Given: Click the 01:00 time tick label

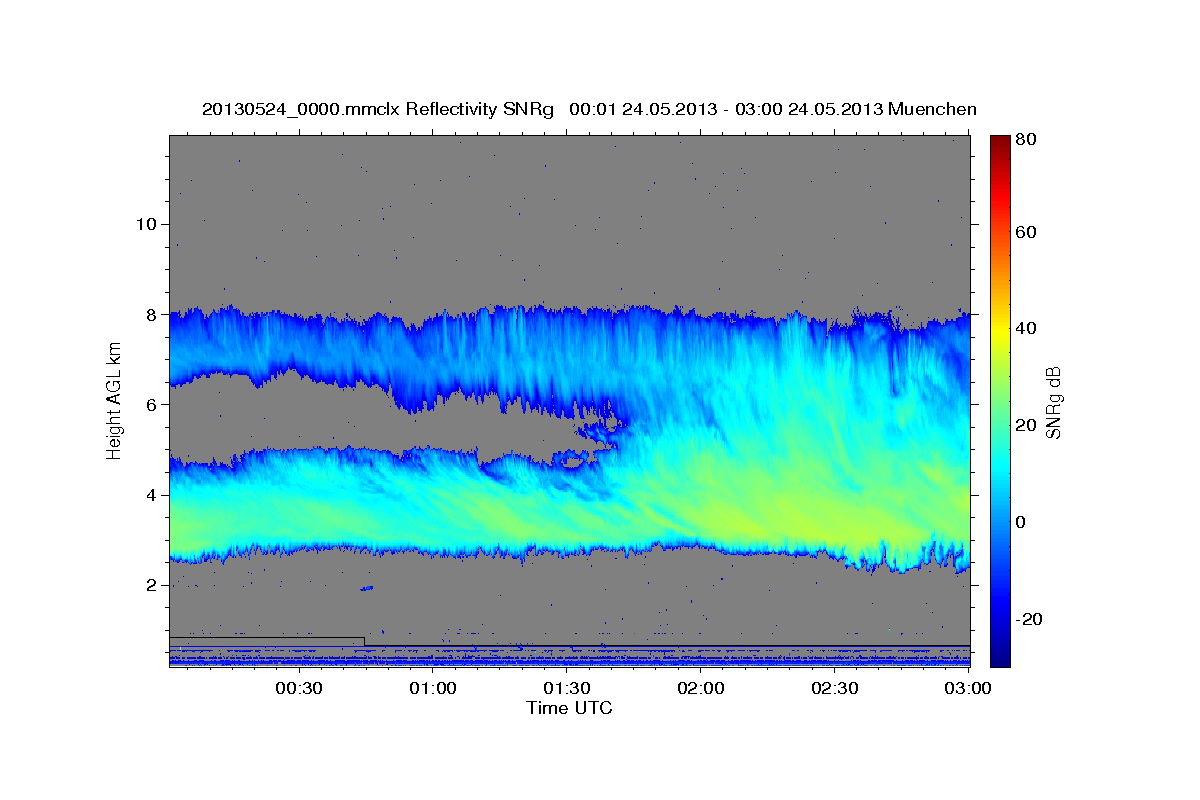Looking at the screenshot, I should coord(433,689).
